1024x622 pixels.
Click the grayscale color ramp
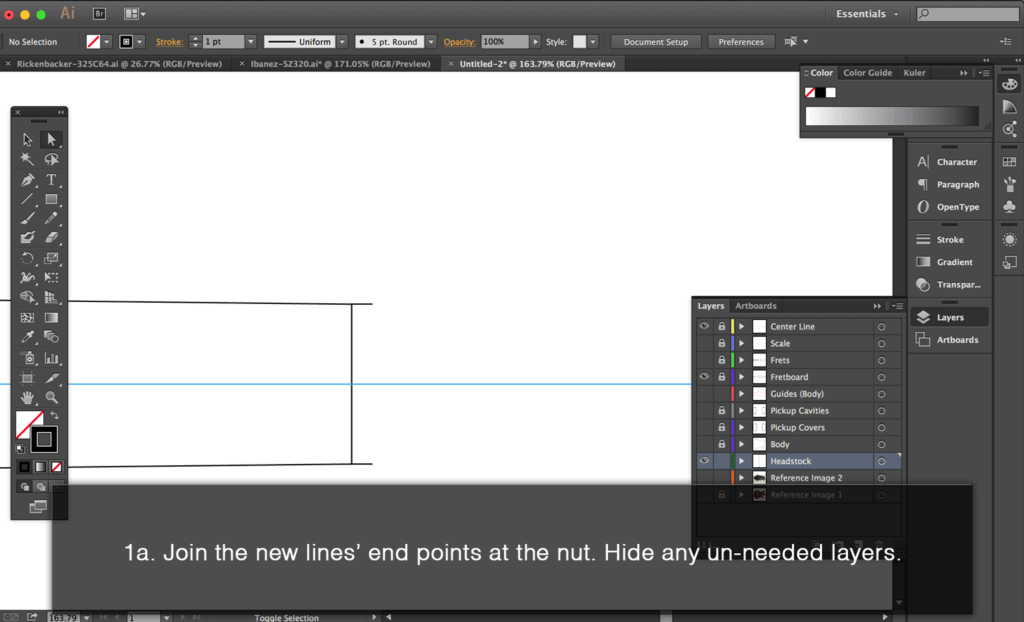[x=892, y=116]
